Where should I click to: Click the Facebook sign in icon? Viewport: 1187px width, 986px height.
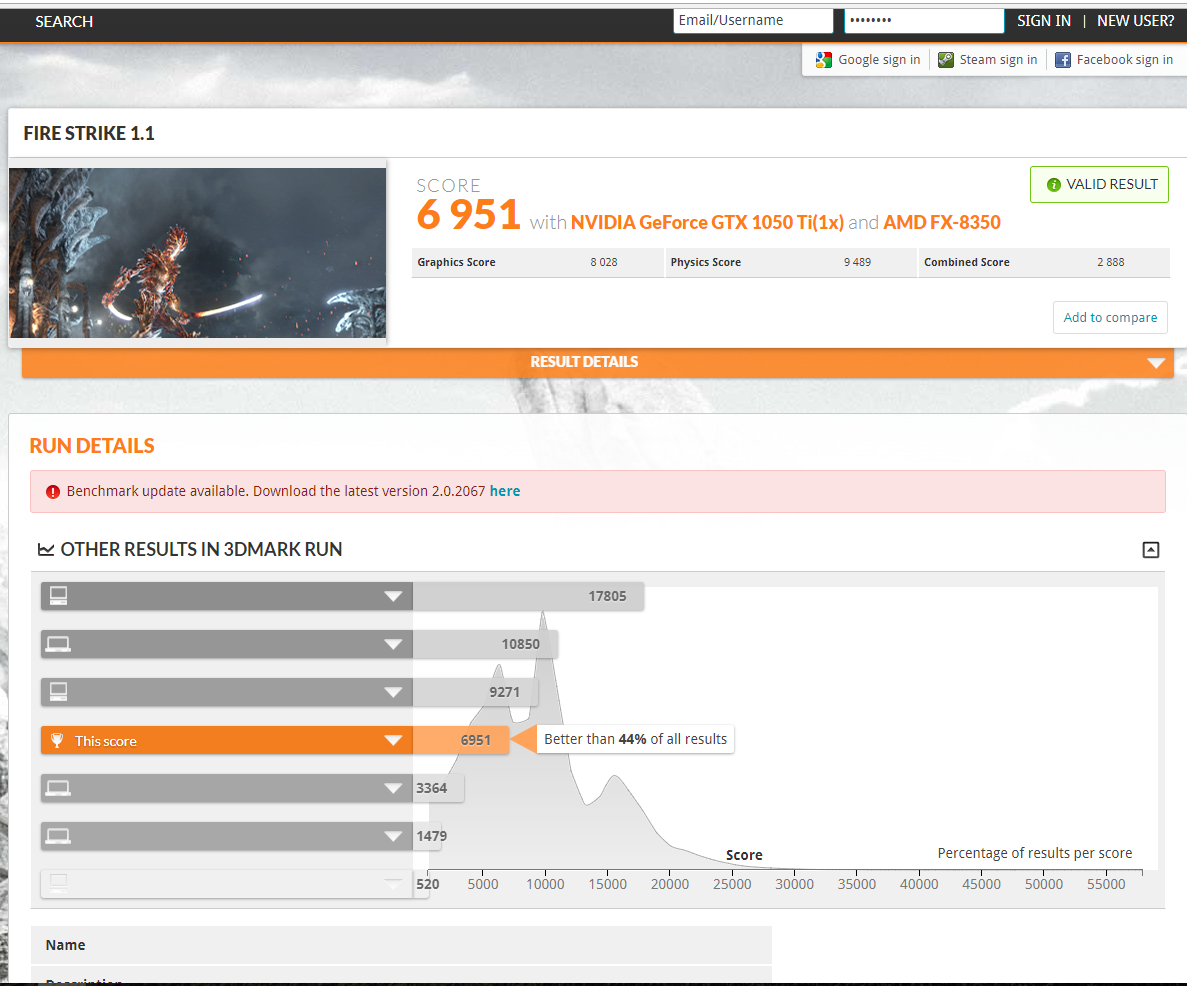pos(1063,60)
